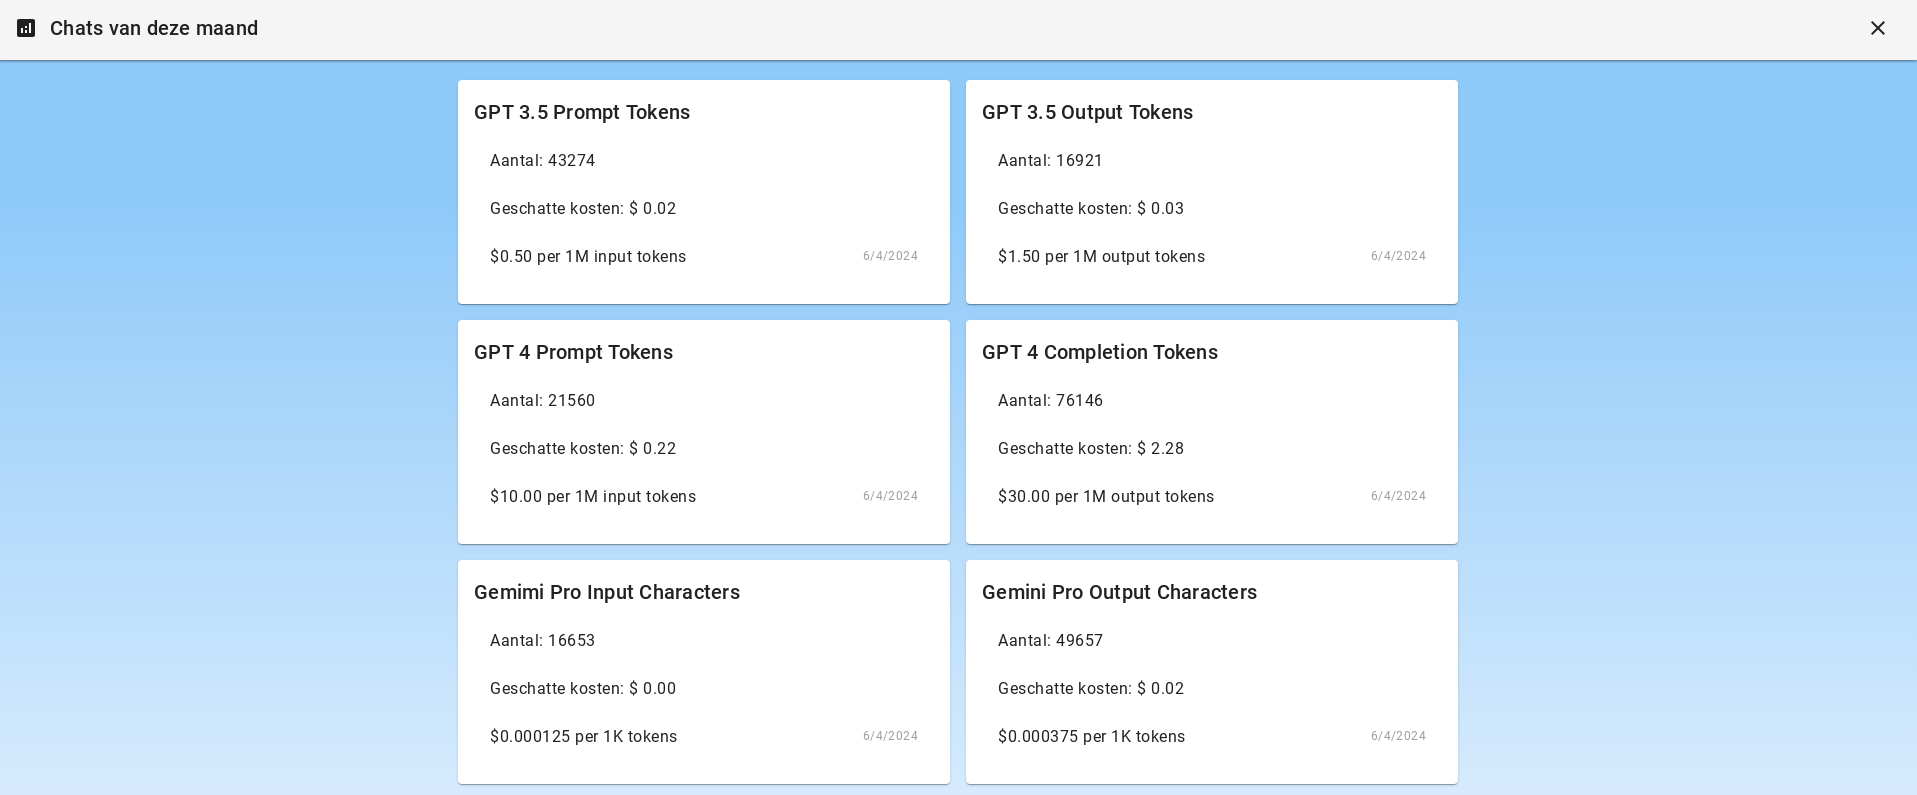Click 'Aantal: 43274' in GPT 3.5 Prompt
Viewport: 1917px width, 795px height.
(543, 160)
